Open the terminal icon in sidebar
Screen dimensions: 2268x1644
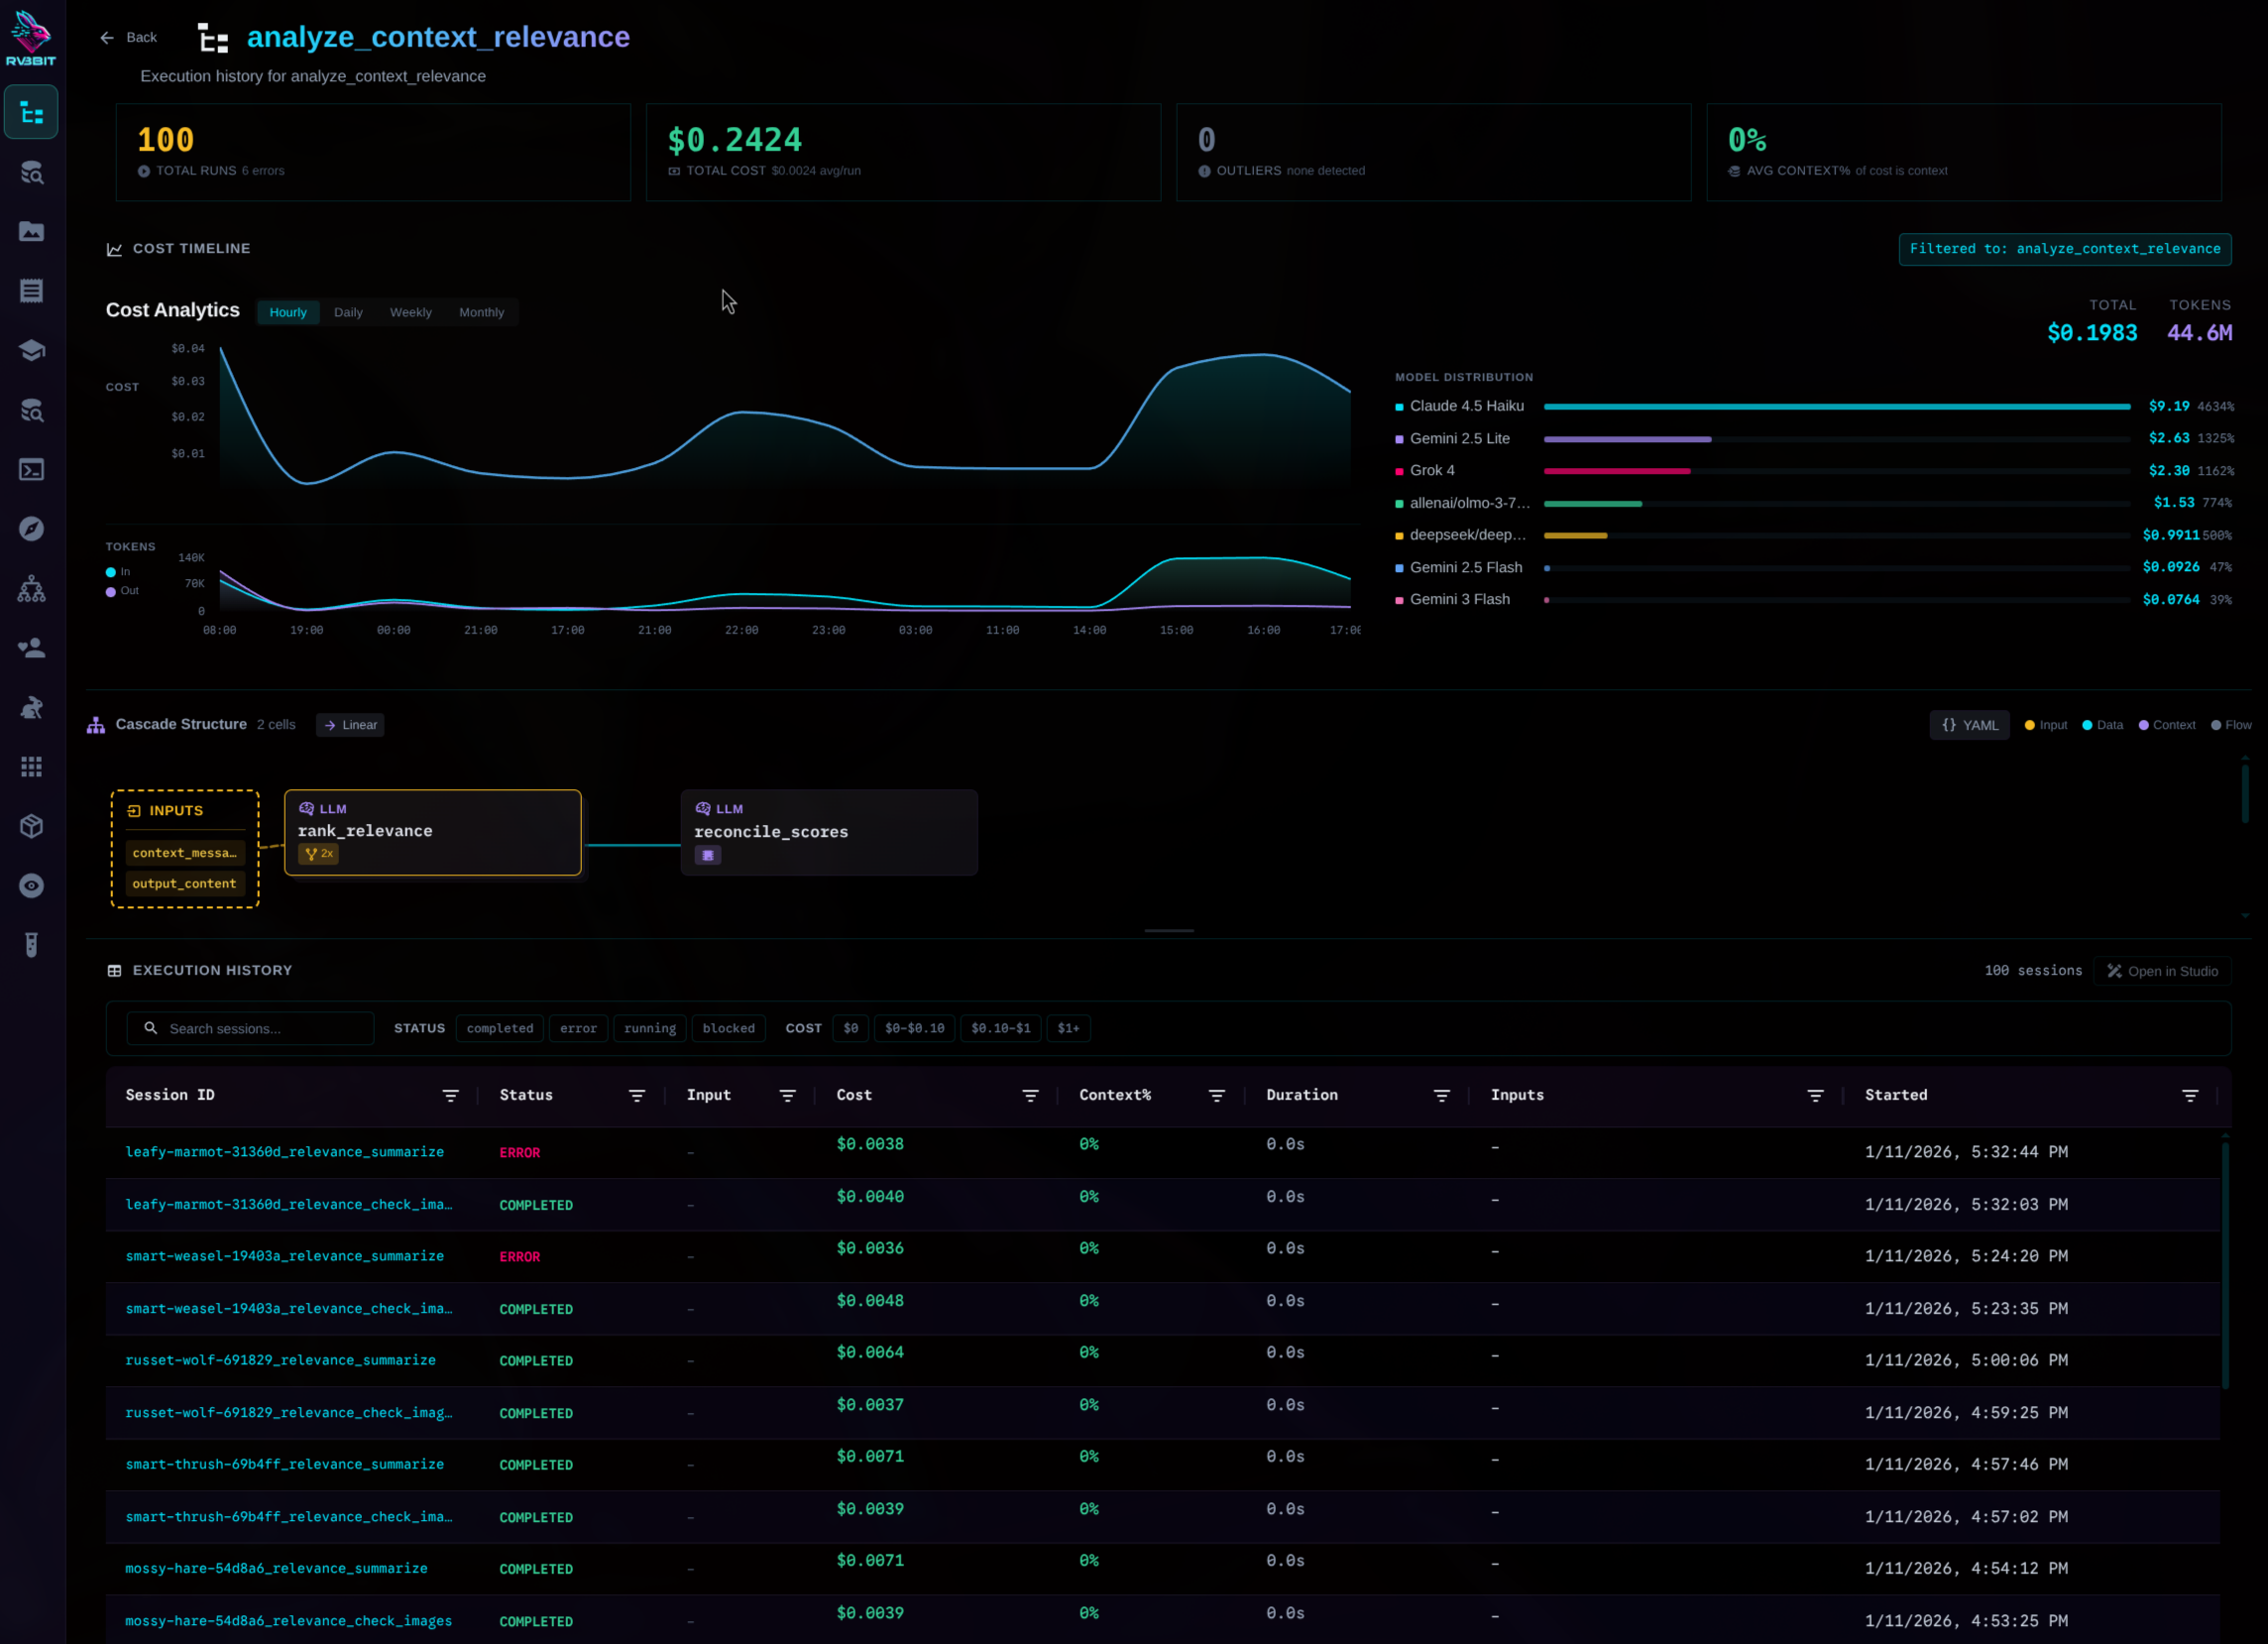coord(31,470)
